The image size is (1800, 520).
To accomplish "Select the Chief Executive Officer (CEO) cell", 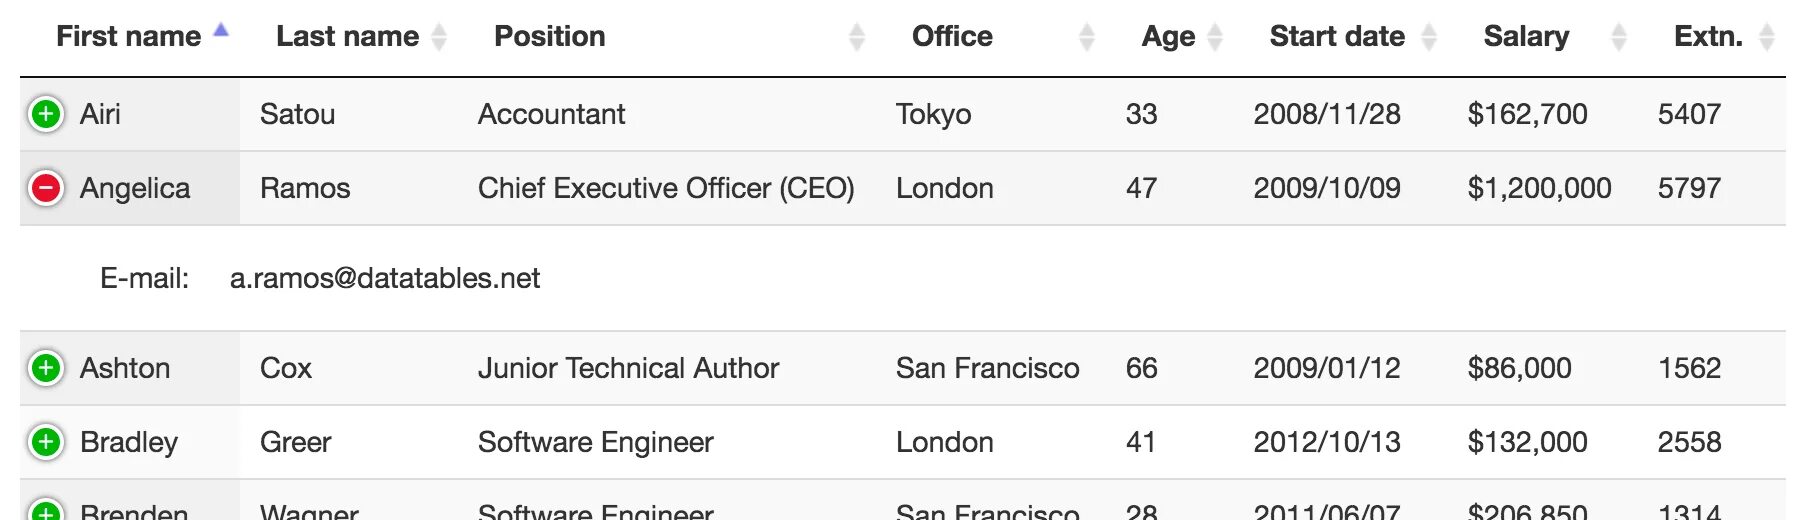I will point(666,188).
